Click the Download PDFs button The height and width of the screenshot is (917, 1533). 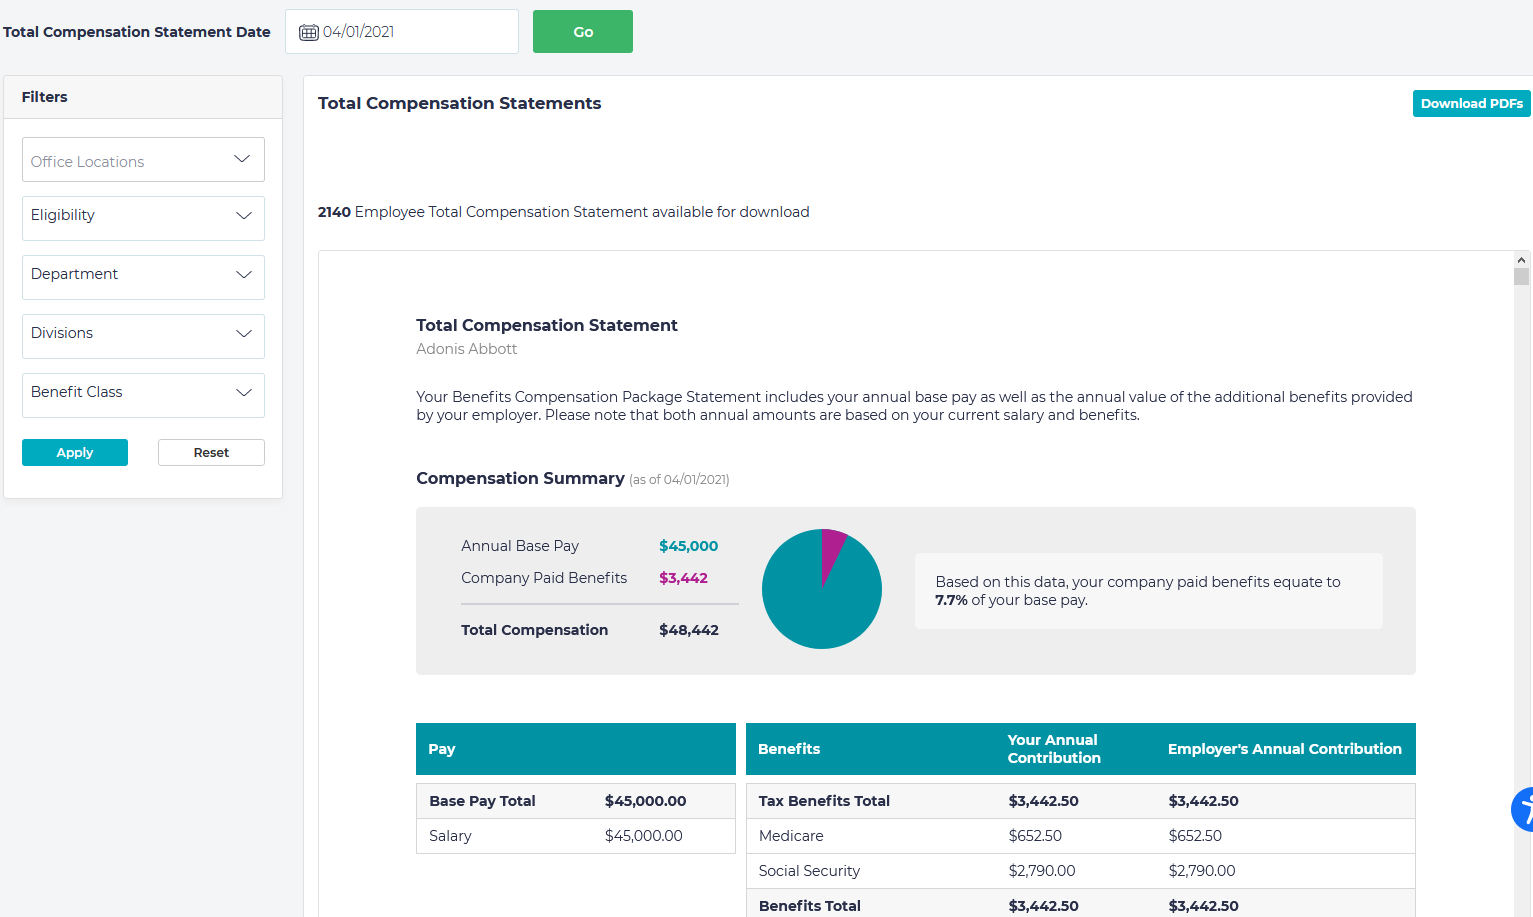pyautogui.click(x=1471, y=103)
